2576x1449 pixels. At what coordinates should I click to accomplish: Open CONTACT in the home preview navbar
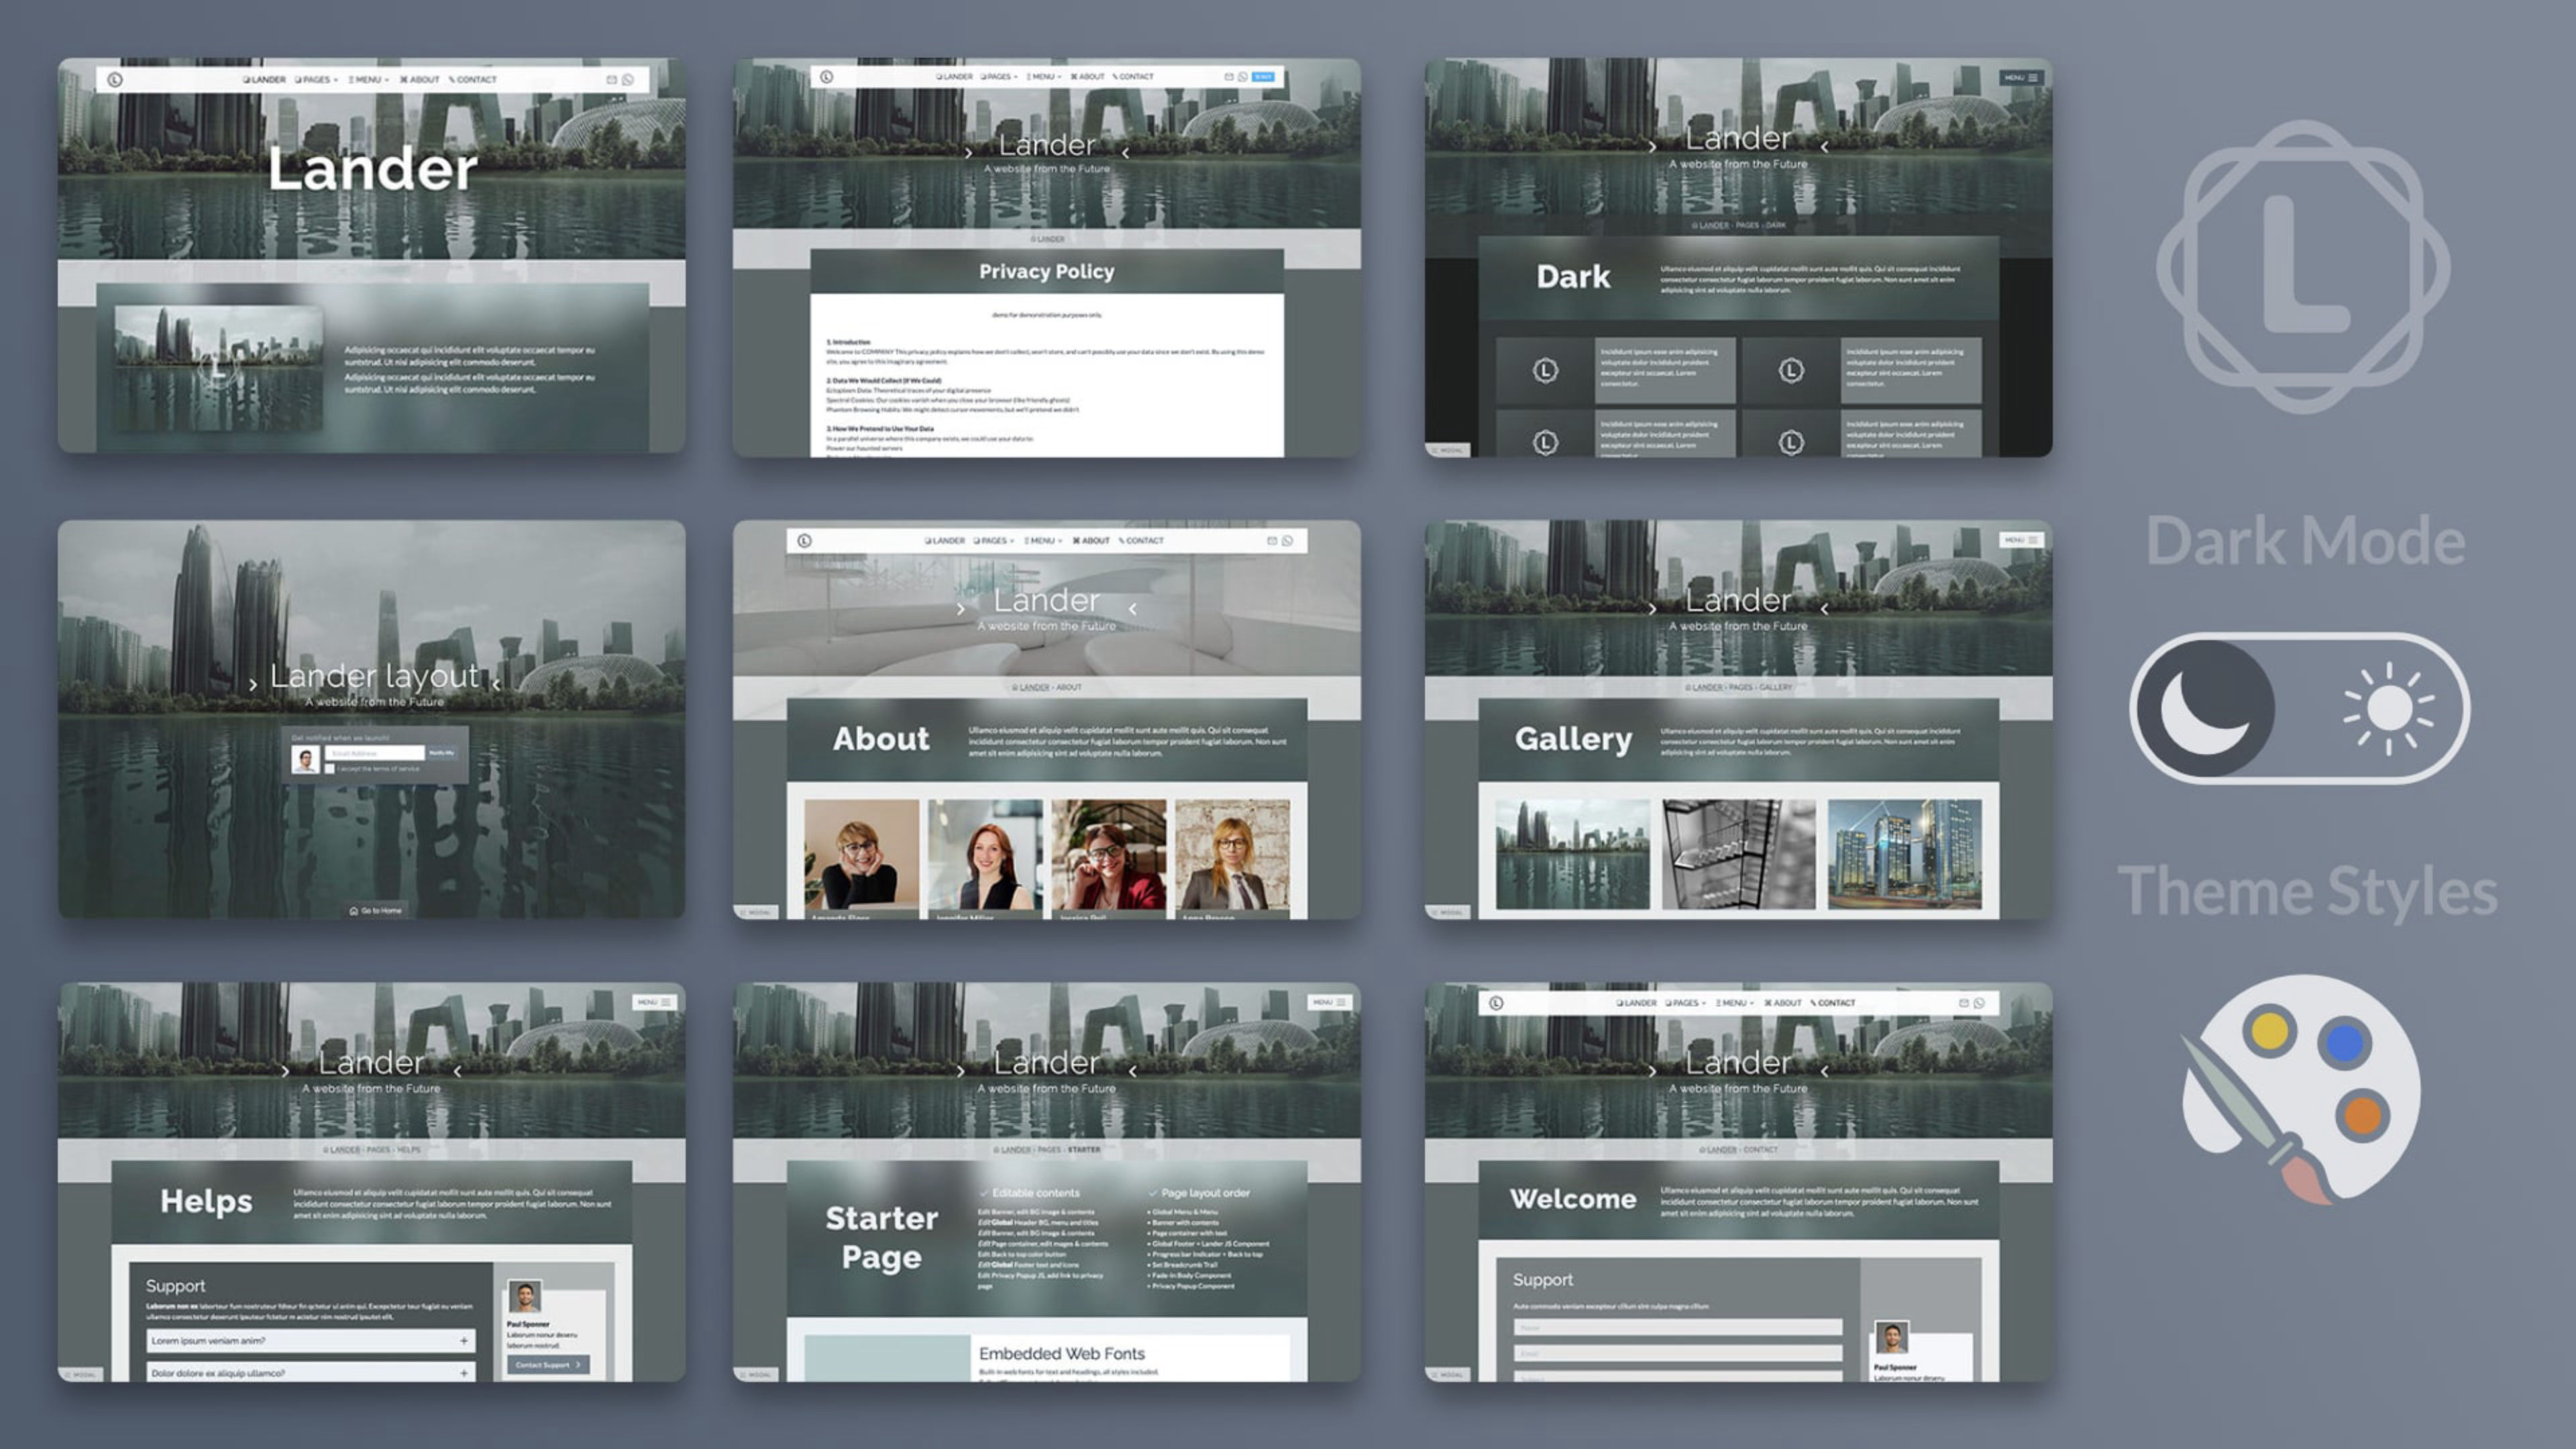(x=472, y=79)
